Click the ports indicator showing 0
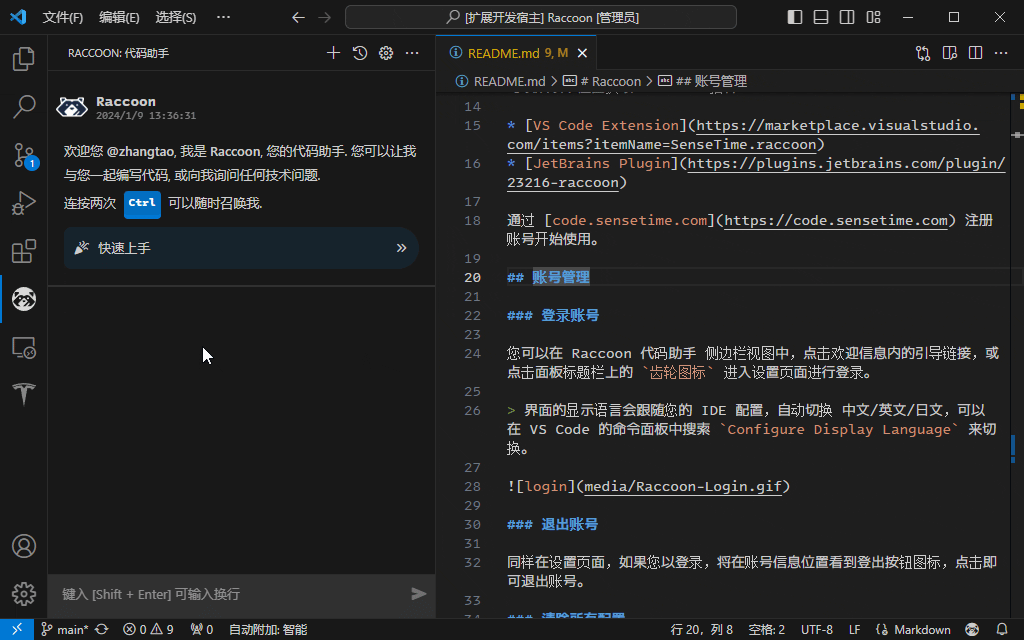This screenshot has width=1024, height=640. (x=202, y=630)
